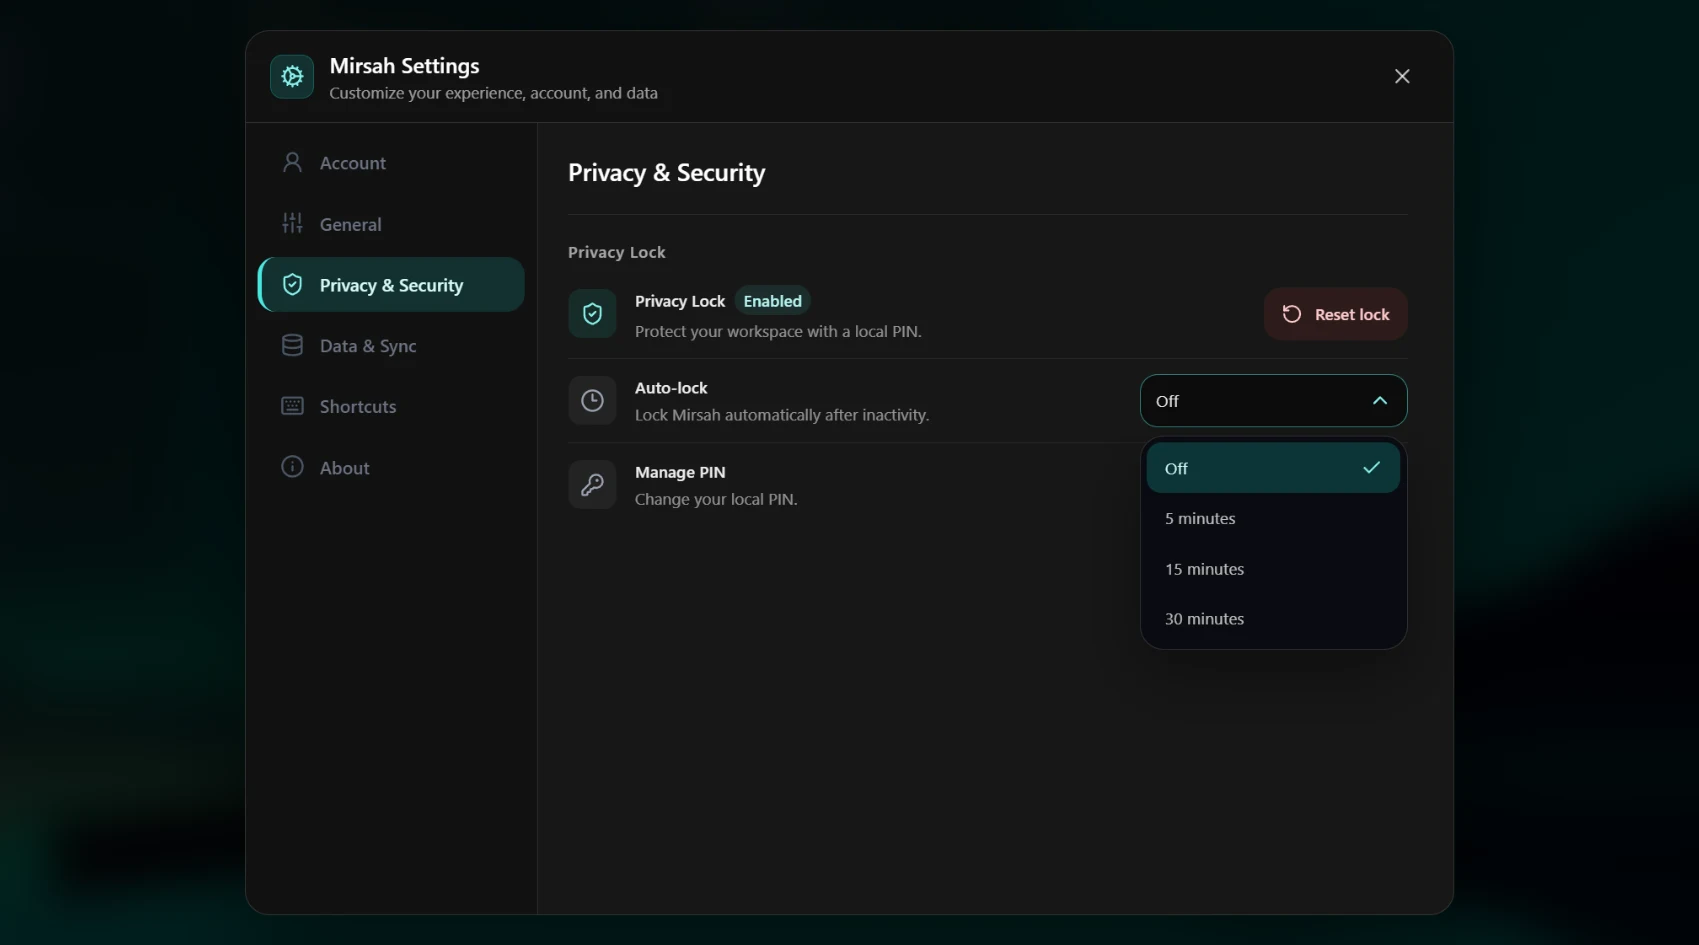Click the Reset lock button
1699x945 pixels.
pos(1336,314)
